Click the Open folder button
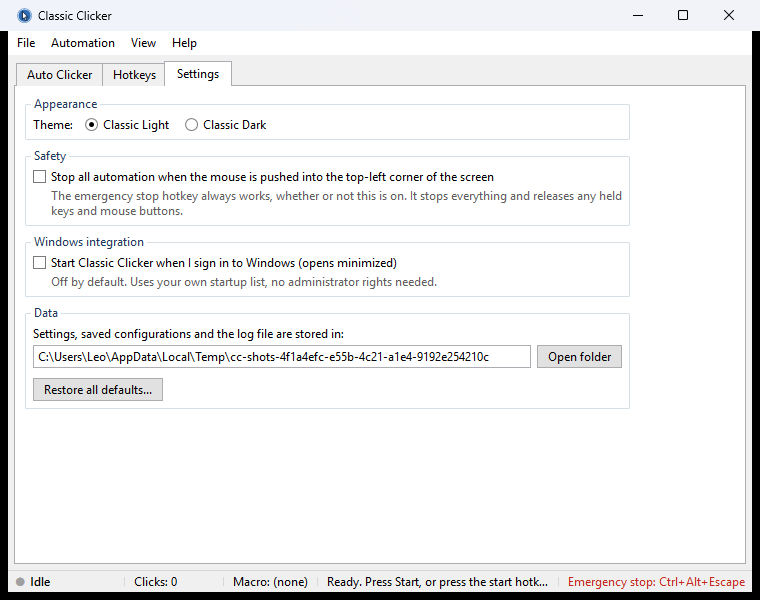The image size is (760, 600). [579, 357]
